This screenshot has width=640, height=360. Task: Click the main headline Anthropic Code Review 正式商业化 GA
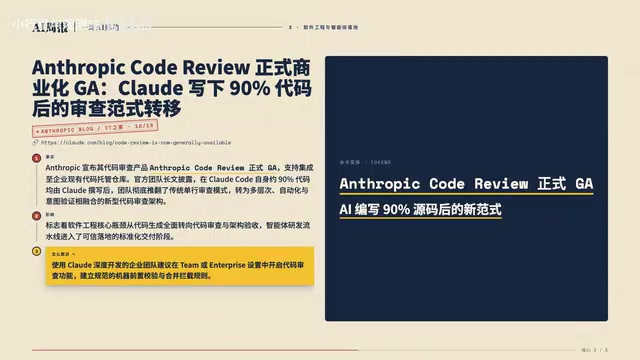pyautogui.click(x=172, y=88)
